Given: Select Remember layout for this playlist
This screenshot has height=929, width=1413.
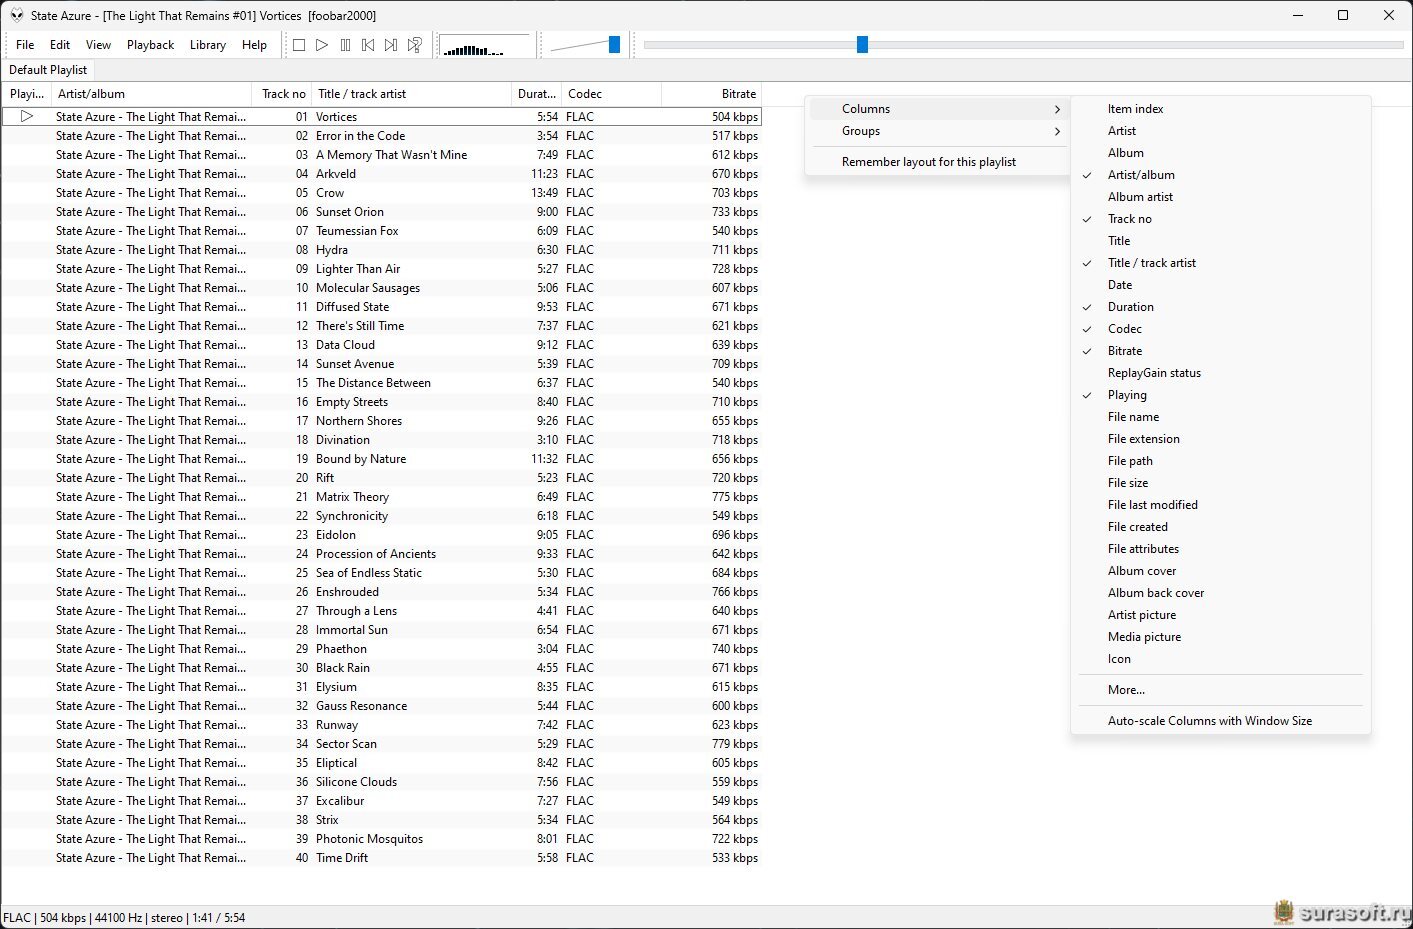Looking at the screenshot, I should click(937, 162).
